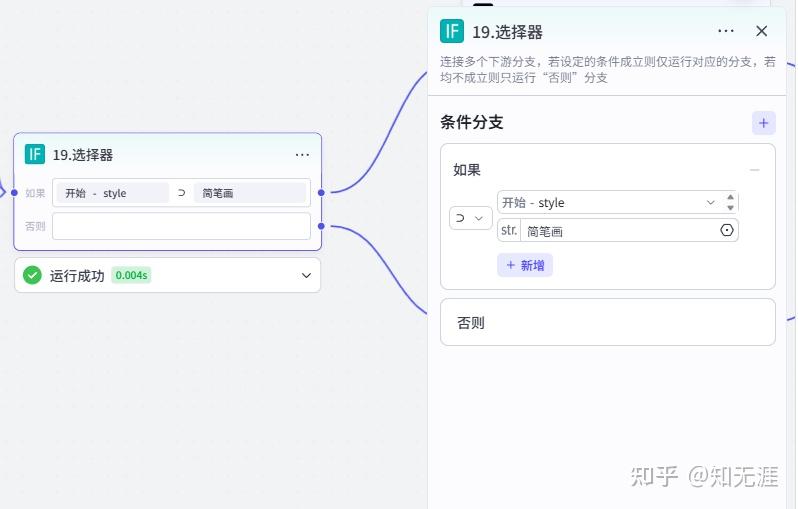Open the three-dot menu in the side panel
The width and height of the screenshot is (798, 509).
[x=726, y=31]
